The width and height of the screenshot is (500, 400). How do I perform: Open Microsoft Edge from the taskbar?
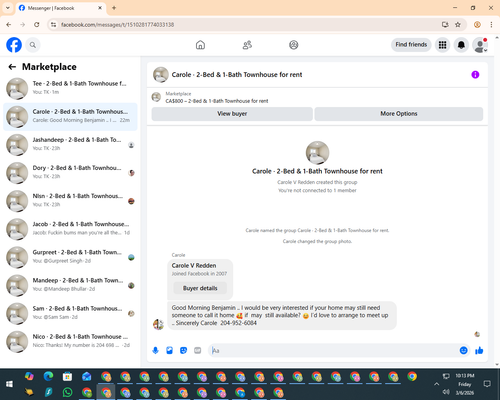[x=48, y=376]
